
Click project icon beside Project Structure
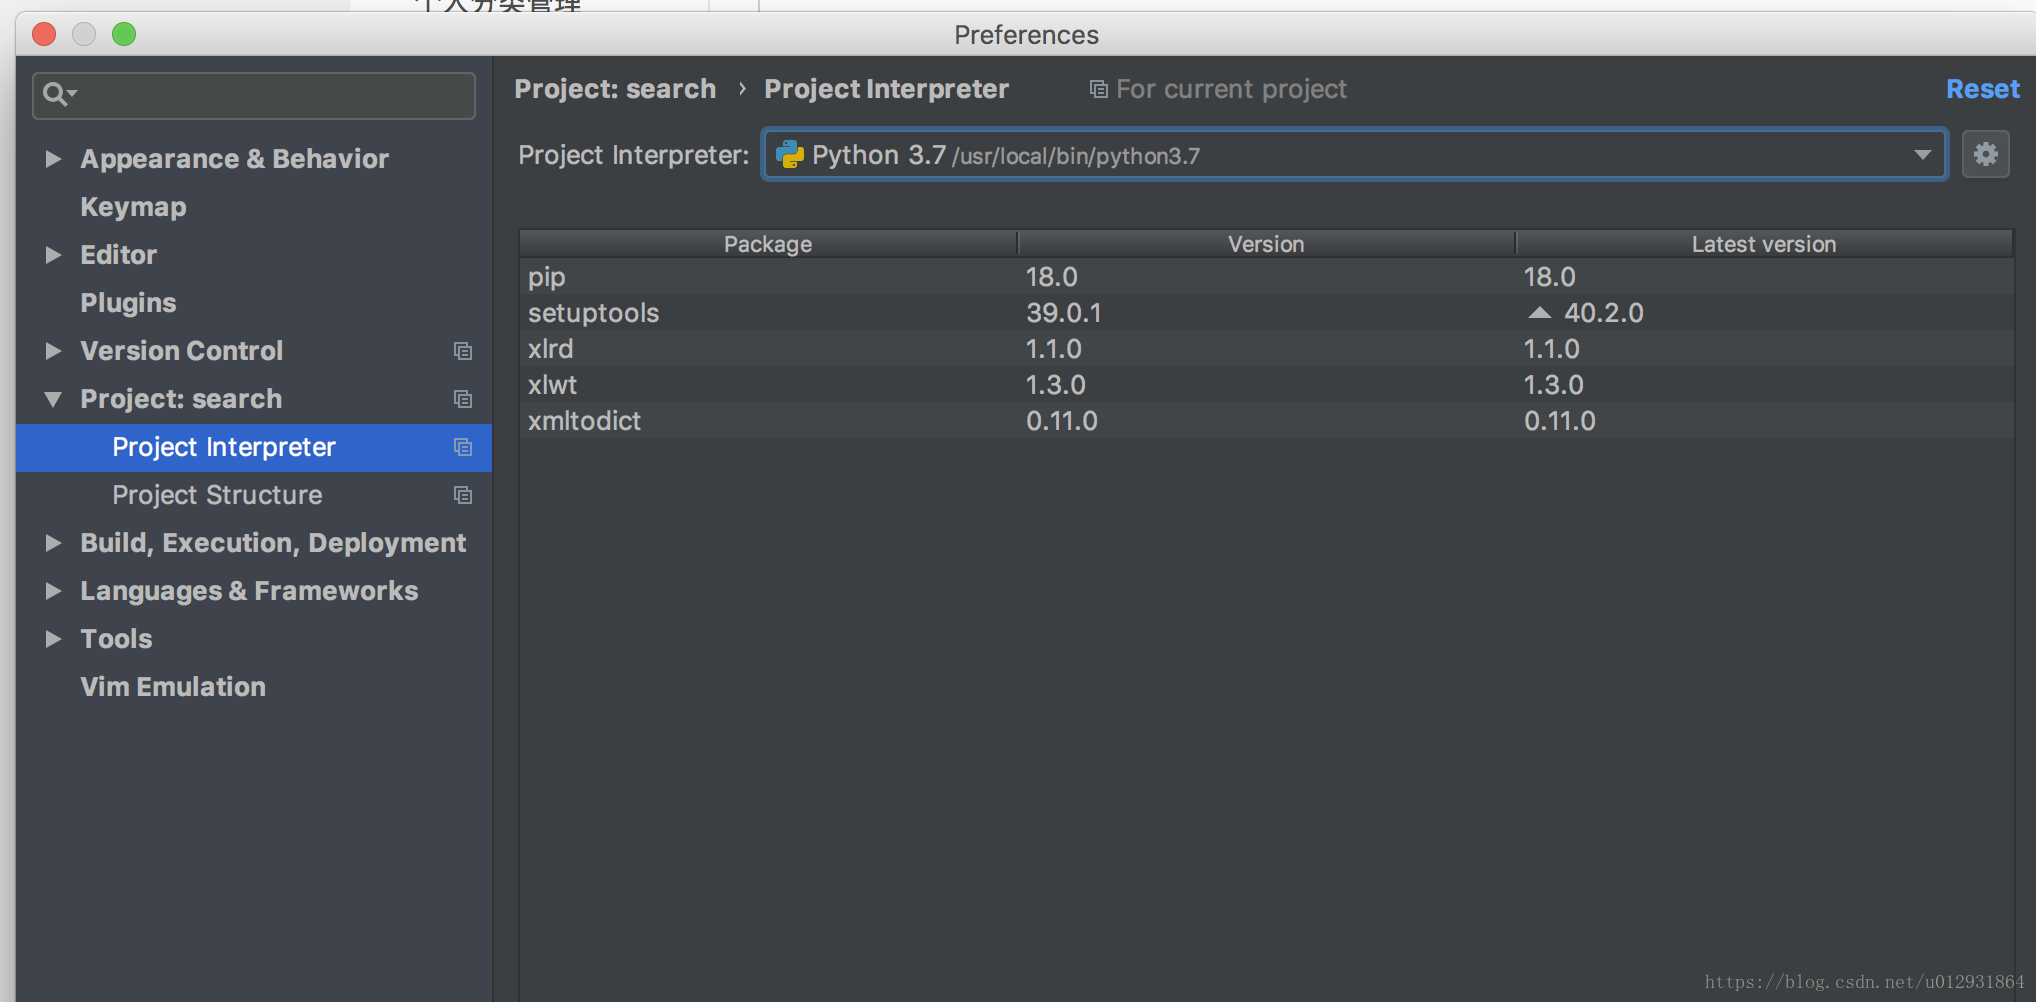462,495
